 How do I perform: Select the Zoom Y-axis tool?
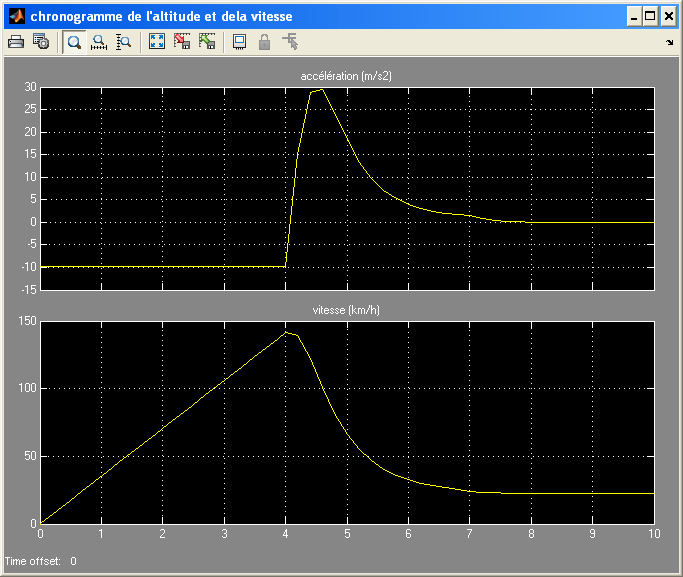click(x=124, y=42)
